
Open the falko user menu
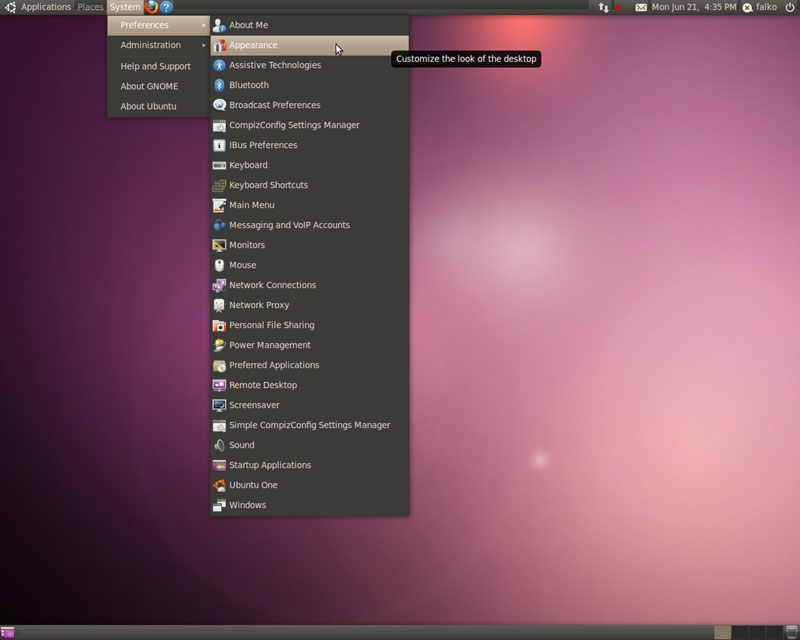(x=760, y=7)
